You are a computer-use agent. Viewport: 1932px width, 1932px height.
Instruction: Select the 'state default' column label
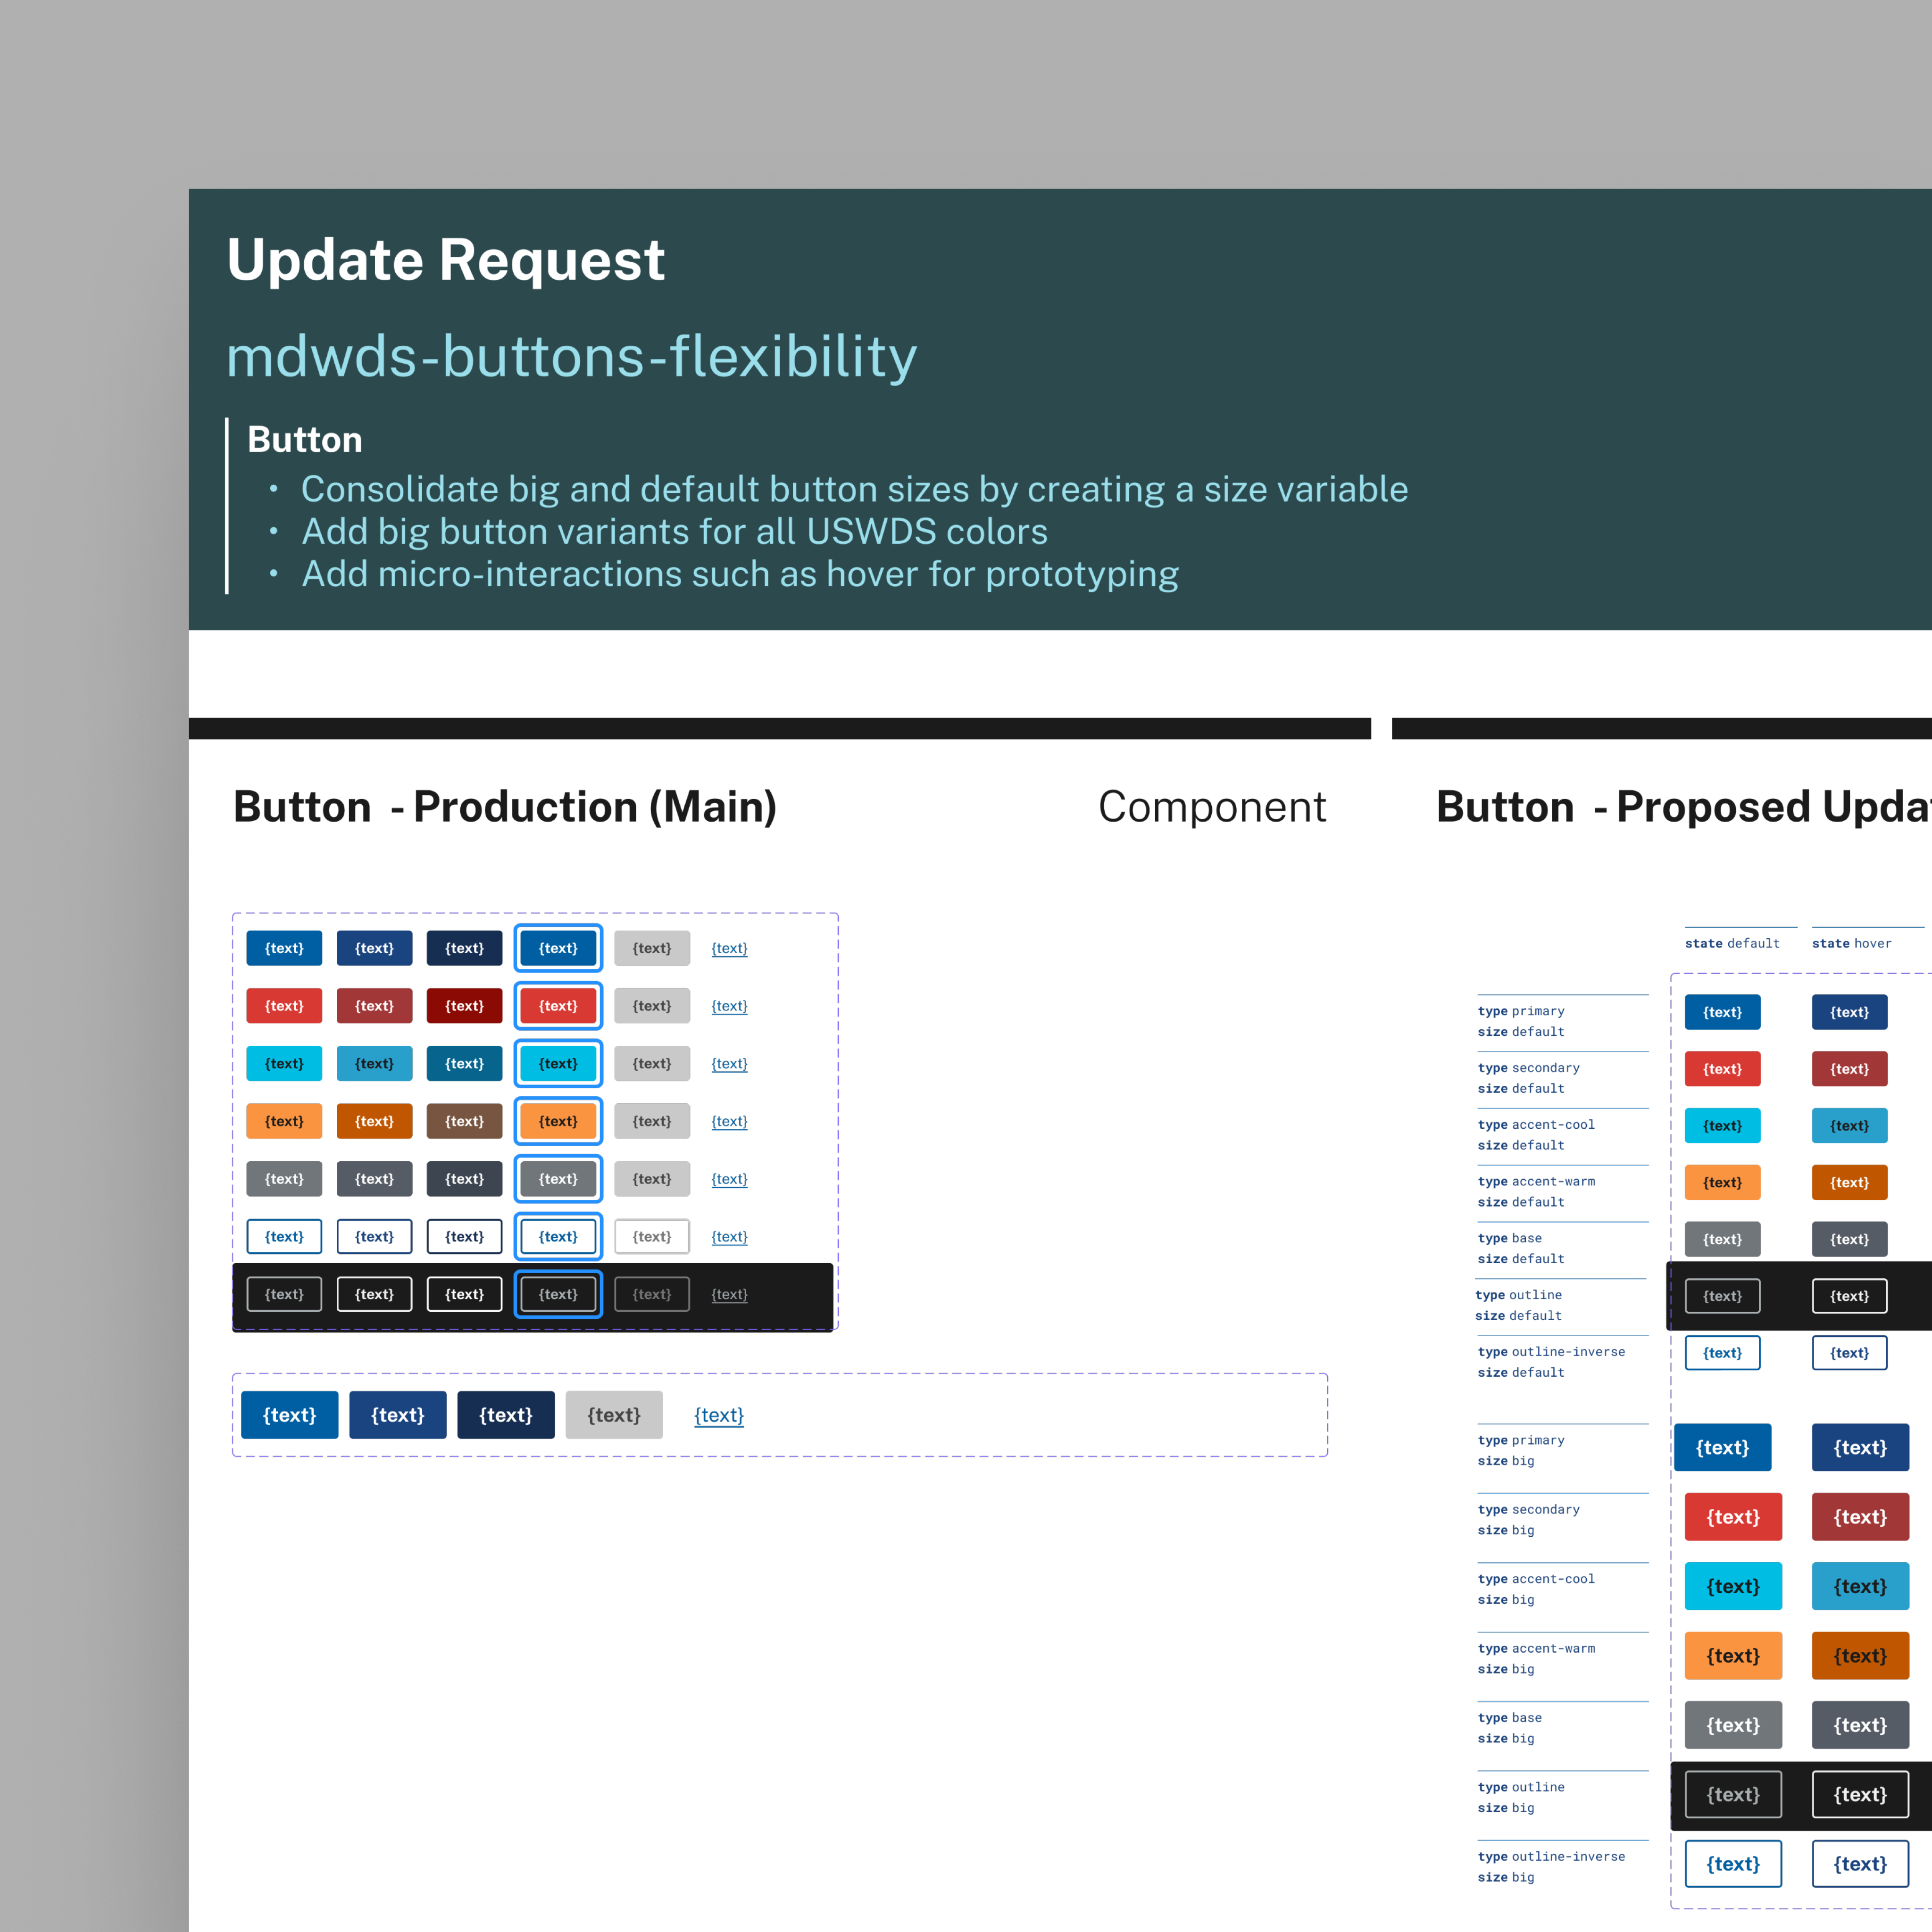click(1732, 943)
